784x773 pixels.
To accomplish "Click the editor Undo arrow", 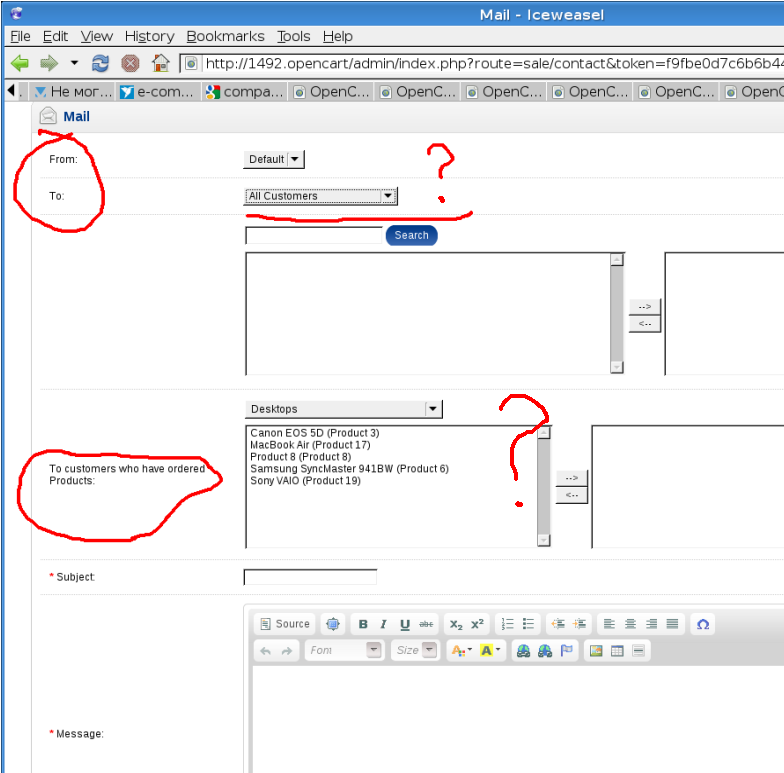I will [x=266, y=650].
